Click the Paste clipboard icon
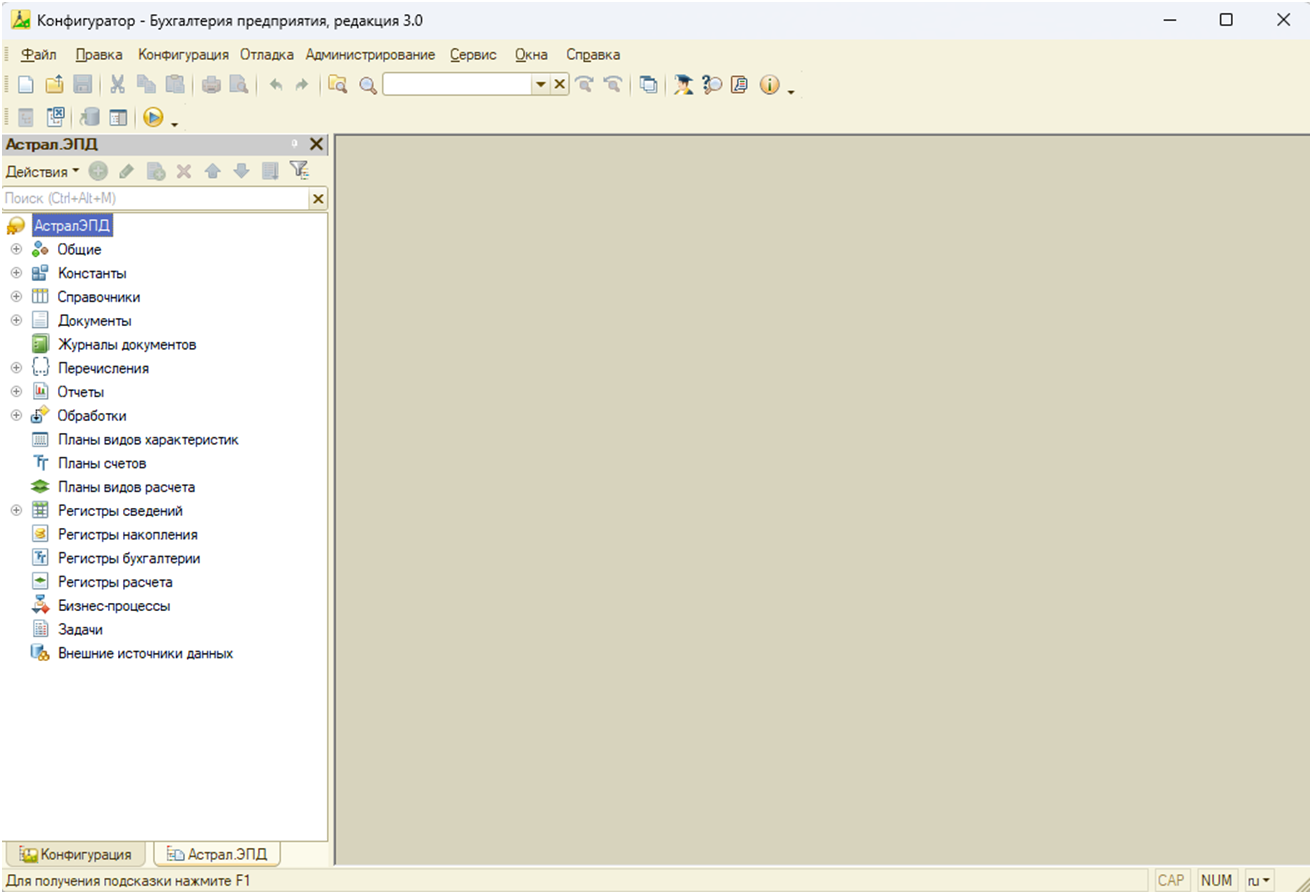The image size is (1312, 894). point(174,86)
